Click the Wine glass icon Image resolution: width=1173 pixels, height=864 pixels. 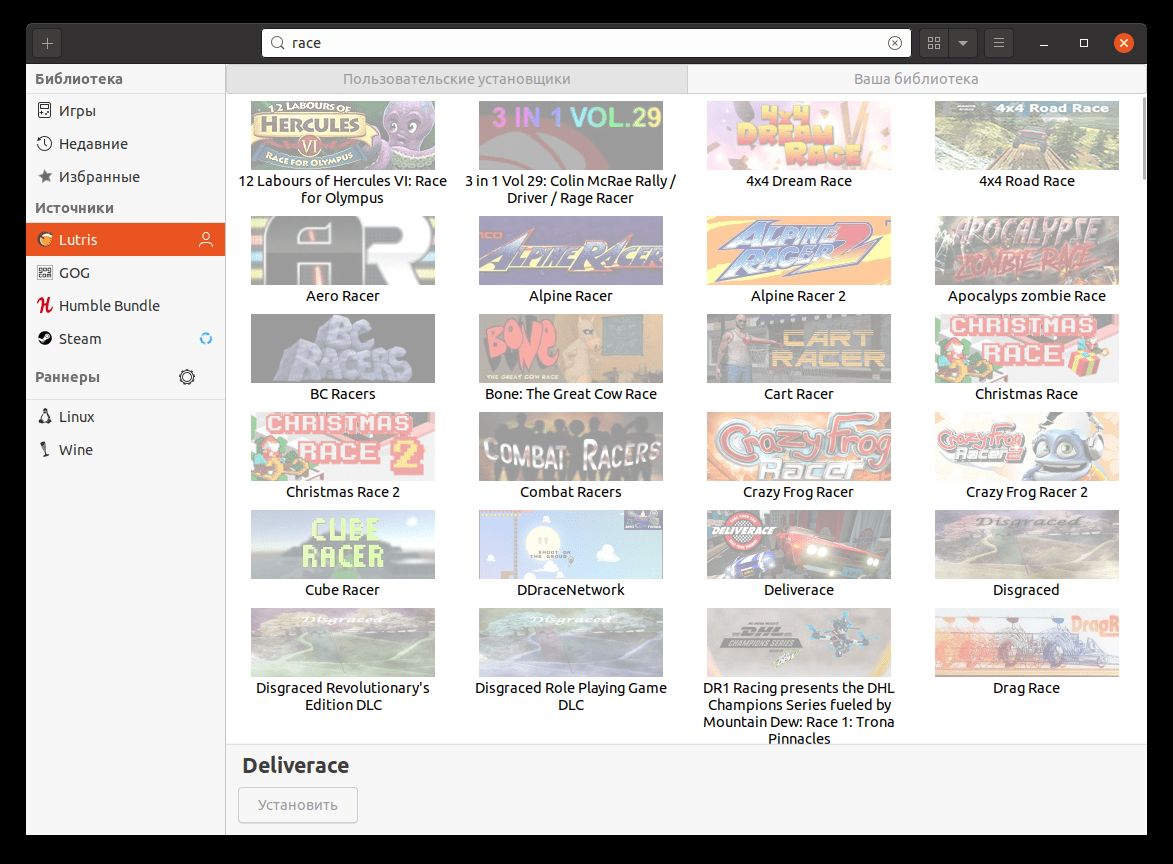(x=45, y=450)
